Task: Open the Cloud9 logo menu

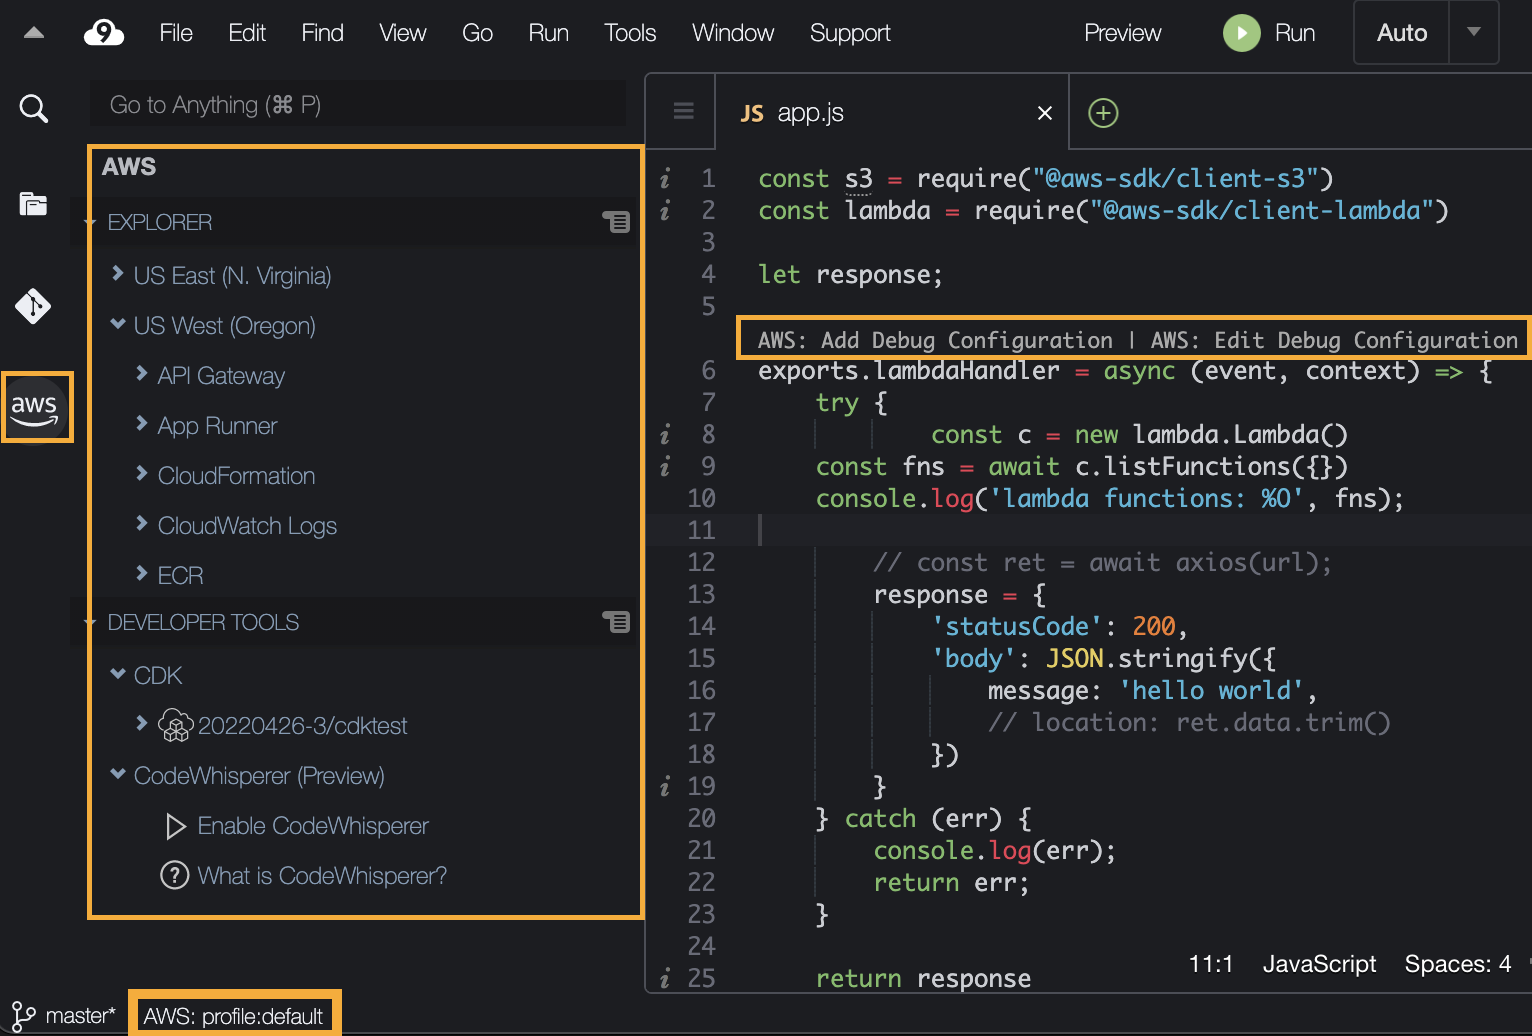Action: (104, 33)
